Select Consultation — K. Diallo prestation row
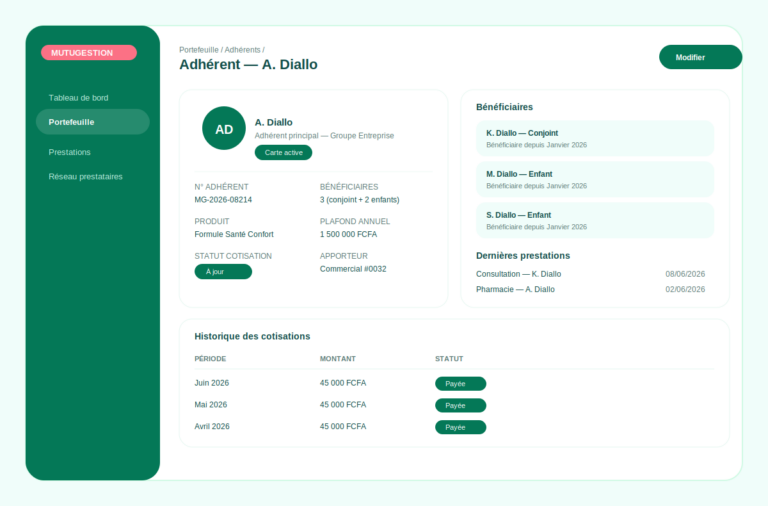768x506 pixels. click(591, 274)
